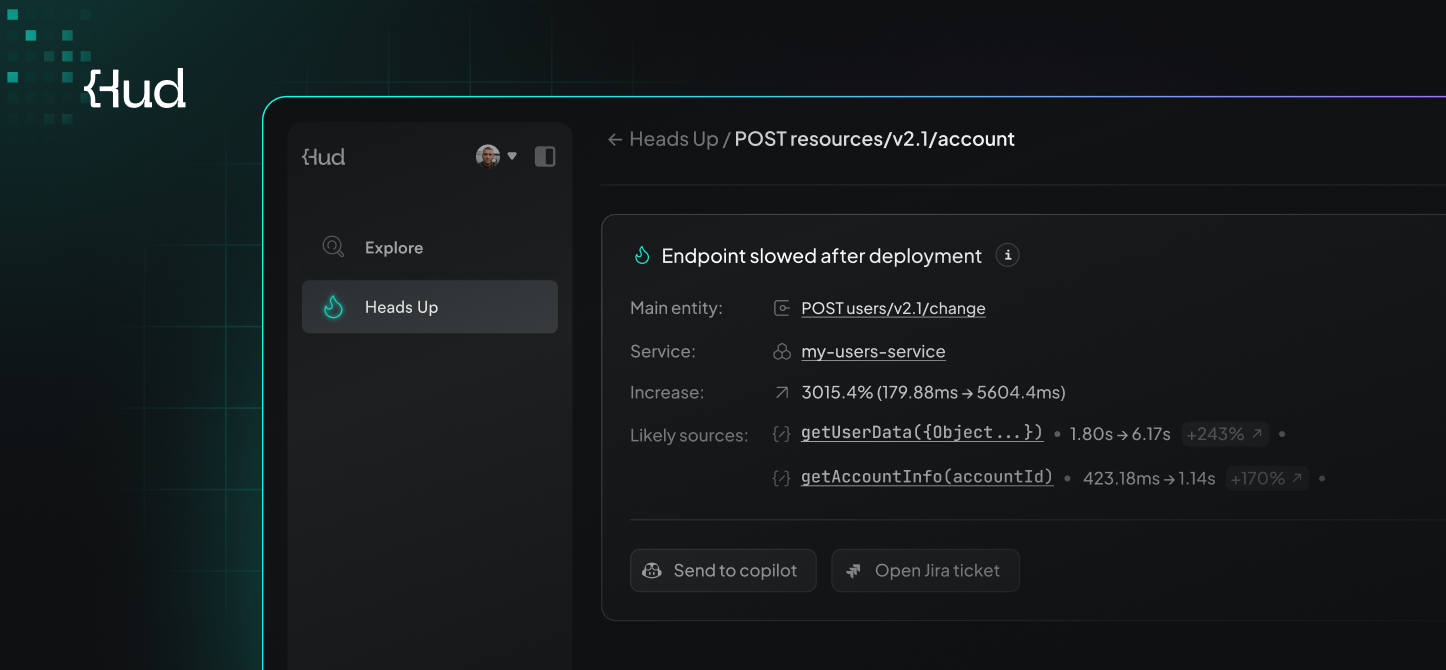1446x670 pixels.
Task: Click the +170% increase badge
Action: point(1268,479)
